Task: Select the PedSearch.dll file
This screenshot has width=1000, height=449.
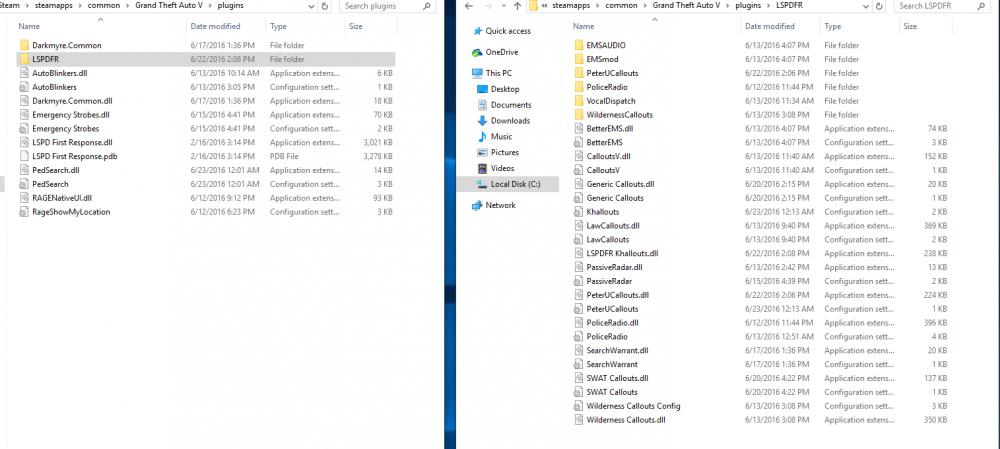Action: coord(55,170)
